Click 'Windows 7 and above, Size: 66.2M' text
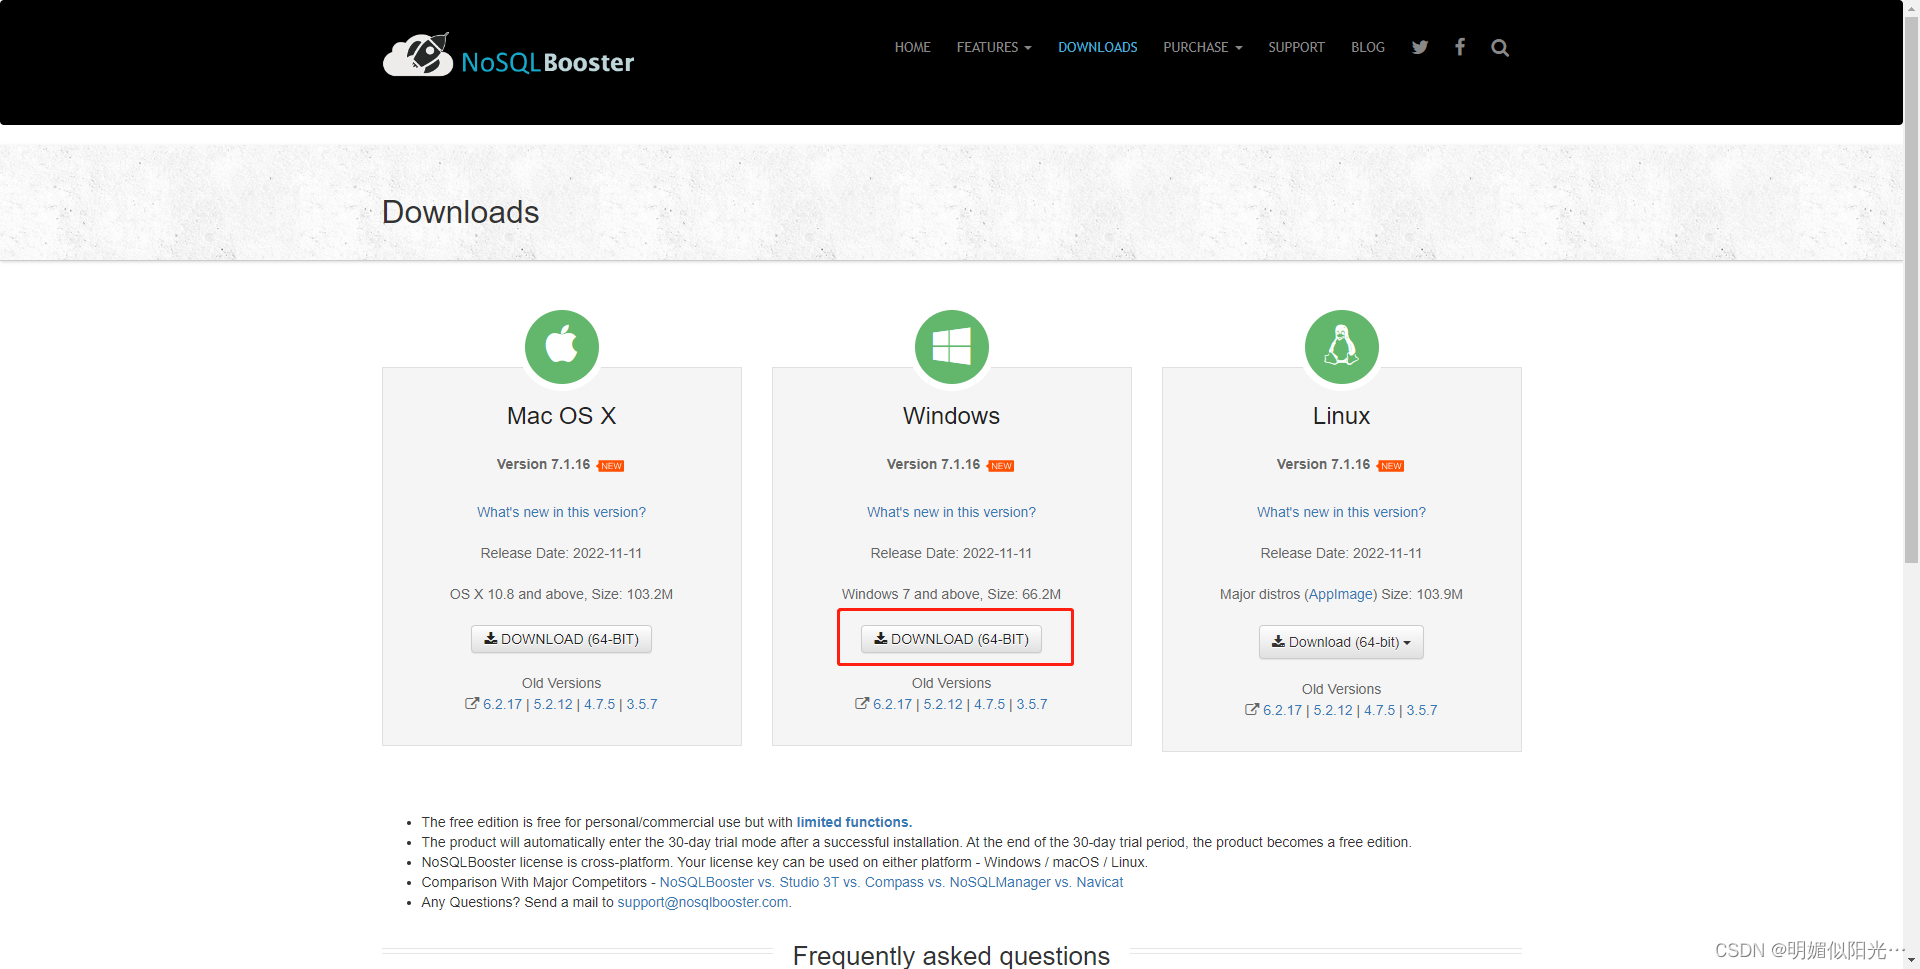Image resolution: width=1920 pixels, height=969 pixels. click(x=952, y=594)
